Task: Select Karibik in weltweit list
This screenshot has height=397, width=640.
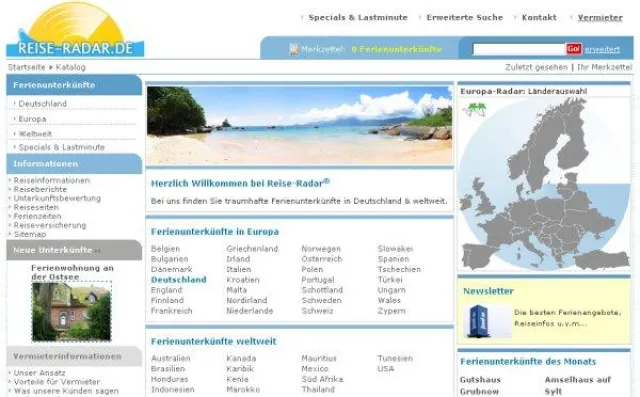Action: click(240, 368)
